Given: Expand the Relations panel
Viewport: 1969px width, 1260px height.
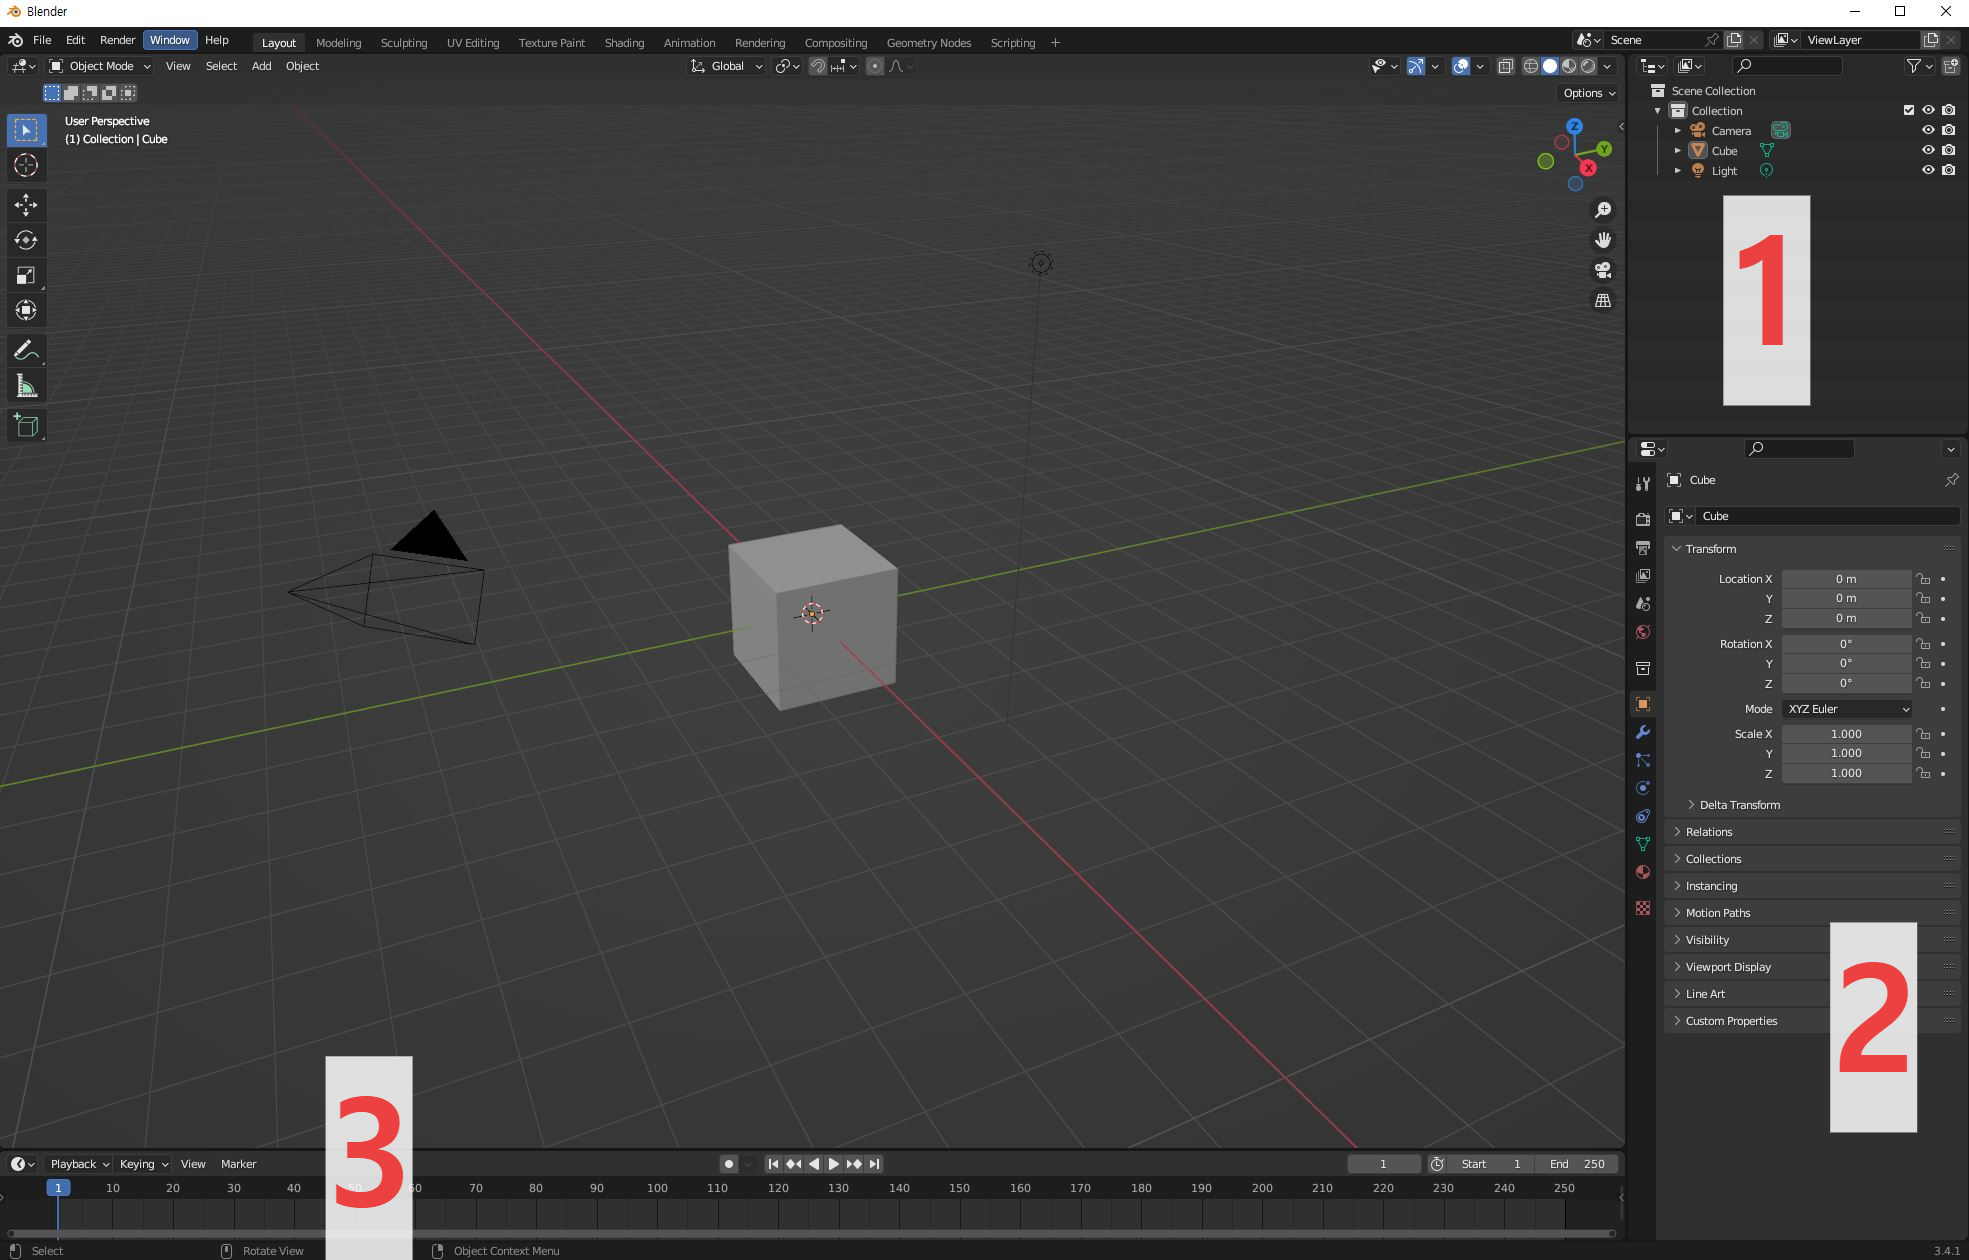Looking at the screenshot, I should click(x=1709, y=832).
